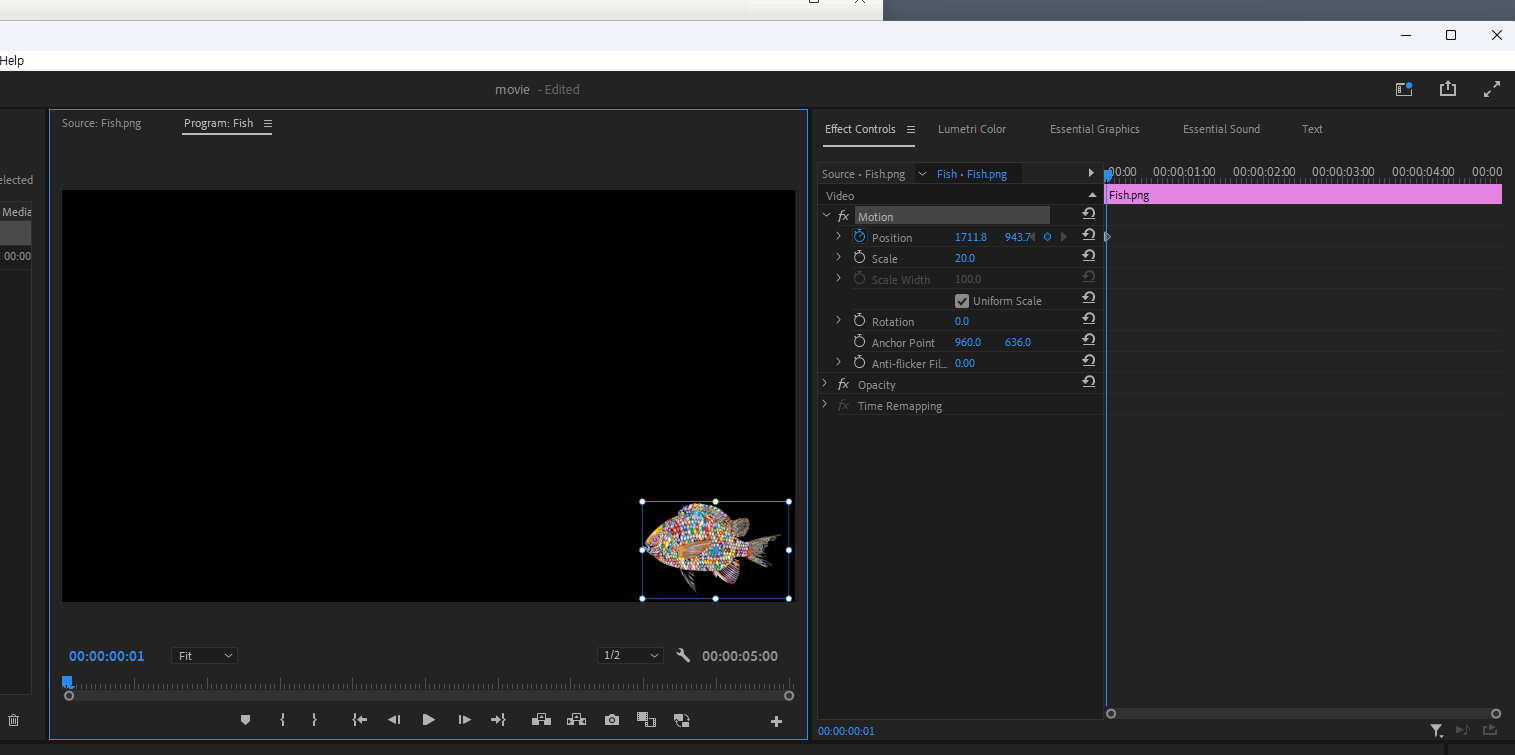Add a marker in Program monitor
The height and width of the screenshot is (755, 1515).
tap(245, 720)
